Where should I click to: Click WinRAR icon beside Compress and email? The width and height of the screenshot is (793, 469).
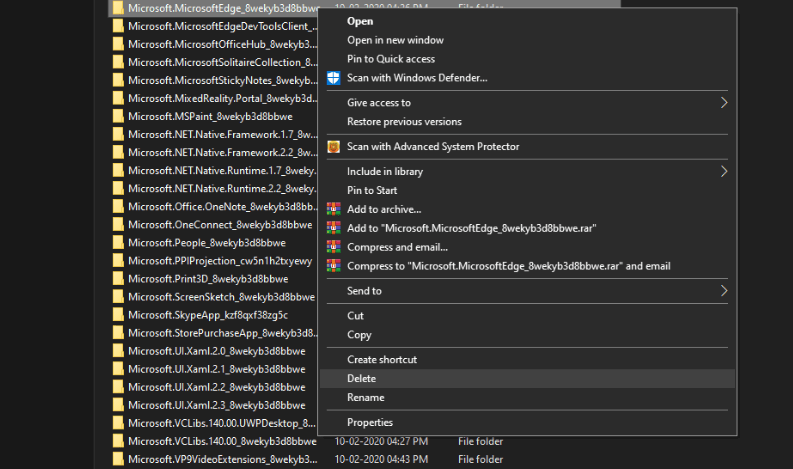click(x=334, y=247)
